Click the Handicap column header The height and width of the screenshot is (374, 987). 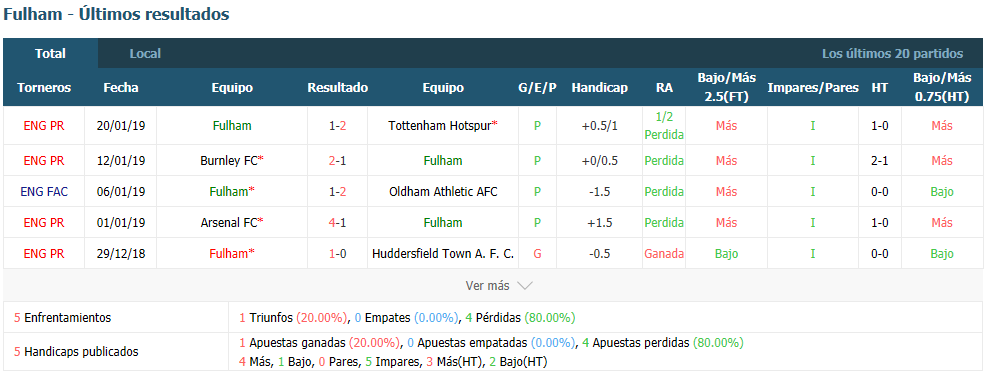pyautogui.click(x=599, y=88)
